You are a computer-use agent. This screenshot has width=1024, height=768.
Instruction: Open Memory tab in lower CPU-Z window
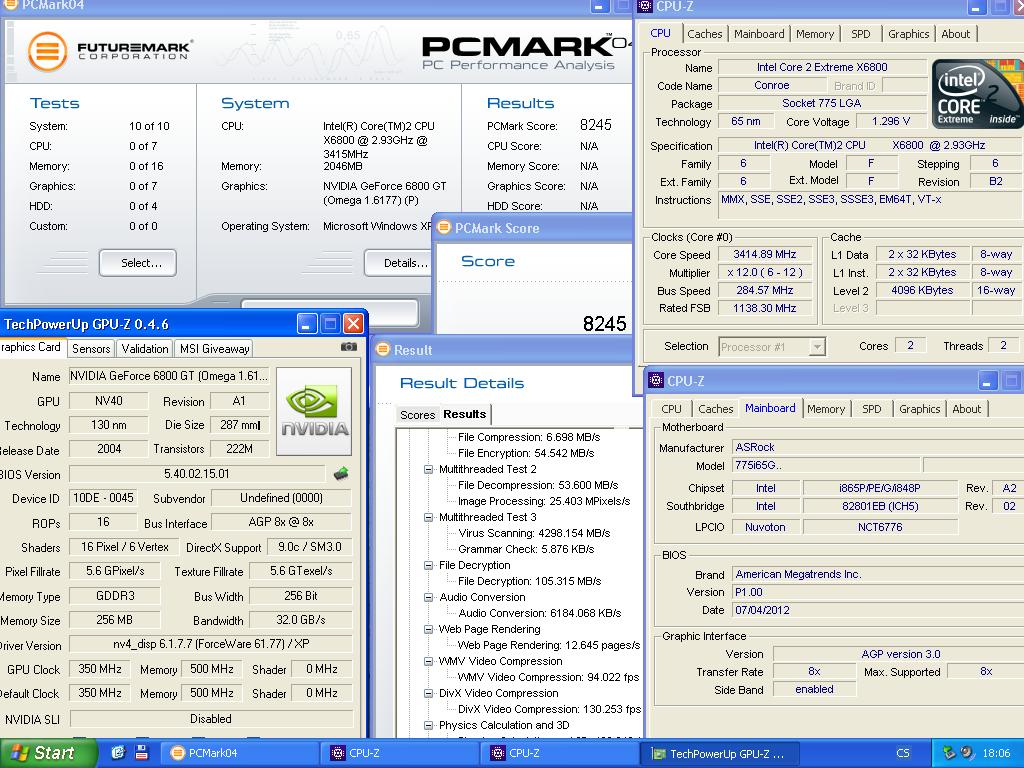click(825, 409)
